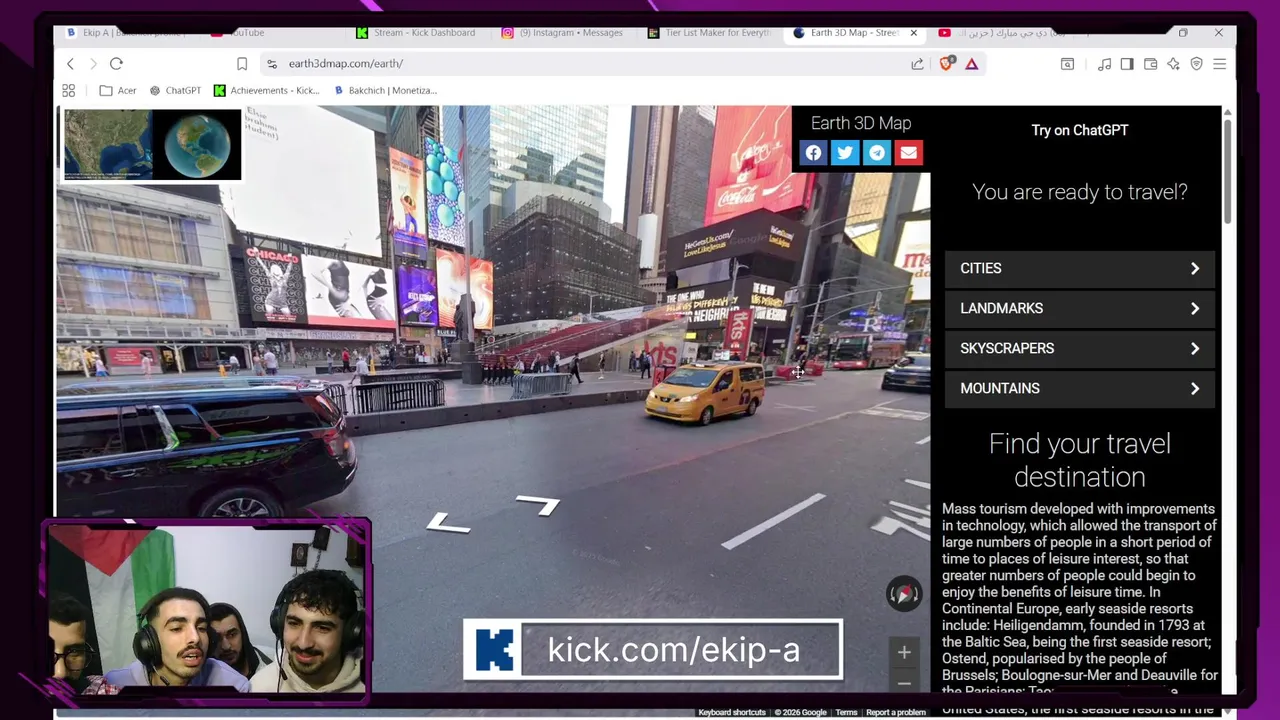Open the Brave Wallet icon
Viewport: 1280px width, 720px height.
(1150, 64)
